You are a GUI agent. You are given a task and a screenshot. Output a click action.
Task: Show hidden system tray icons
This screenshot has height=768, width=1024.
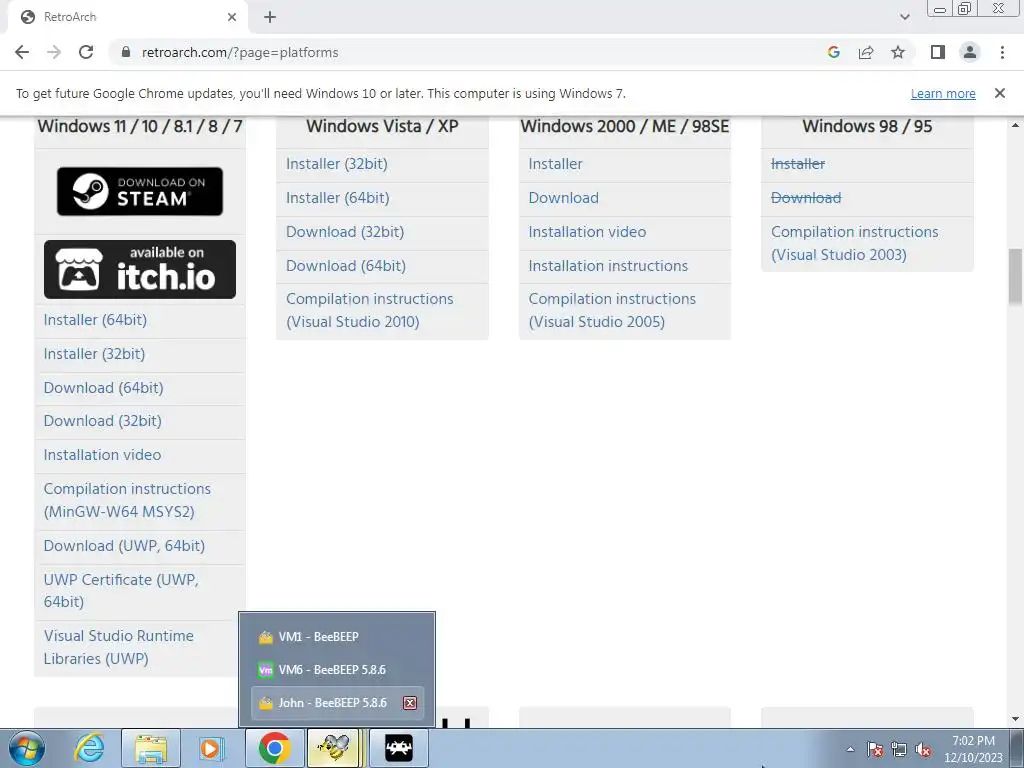850,750
